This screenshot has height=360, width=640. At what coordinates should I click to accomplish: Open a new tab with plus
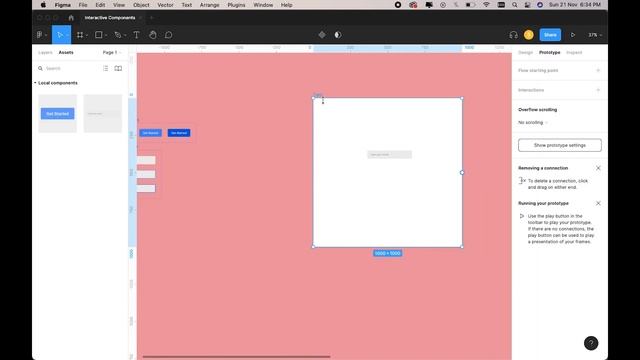151,18
